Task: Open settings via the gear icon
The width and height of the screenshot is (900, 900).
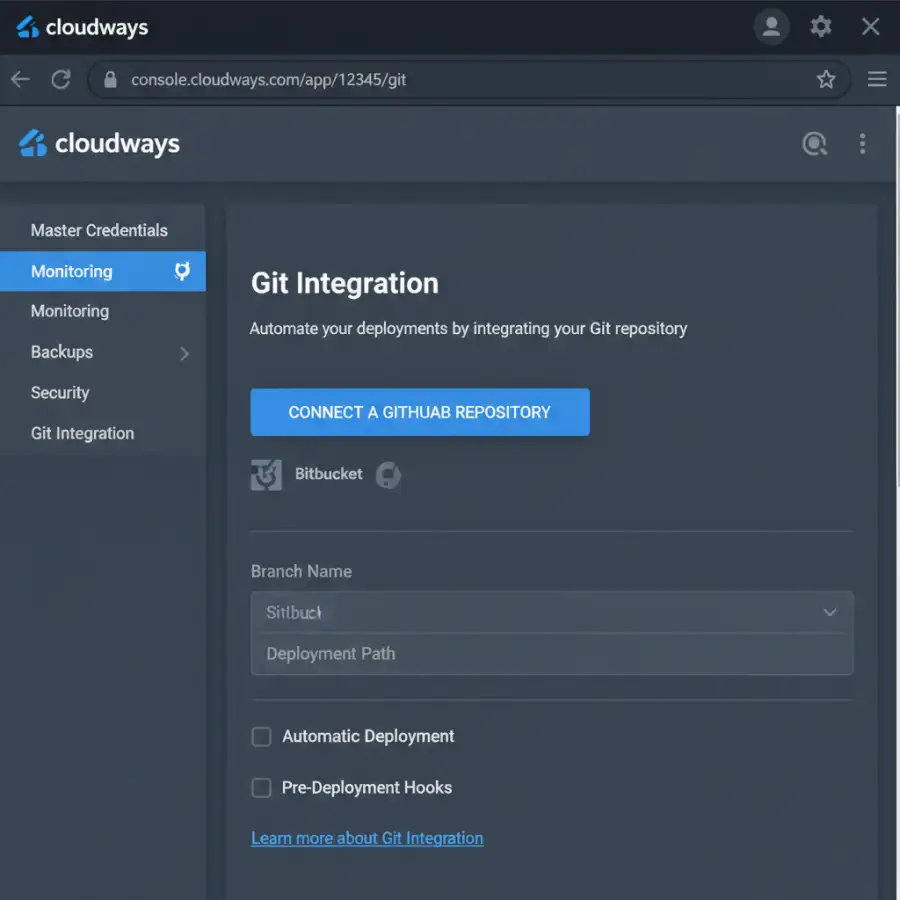Action: pyautogui.click(x=821, y=27)
